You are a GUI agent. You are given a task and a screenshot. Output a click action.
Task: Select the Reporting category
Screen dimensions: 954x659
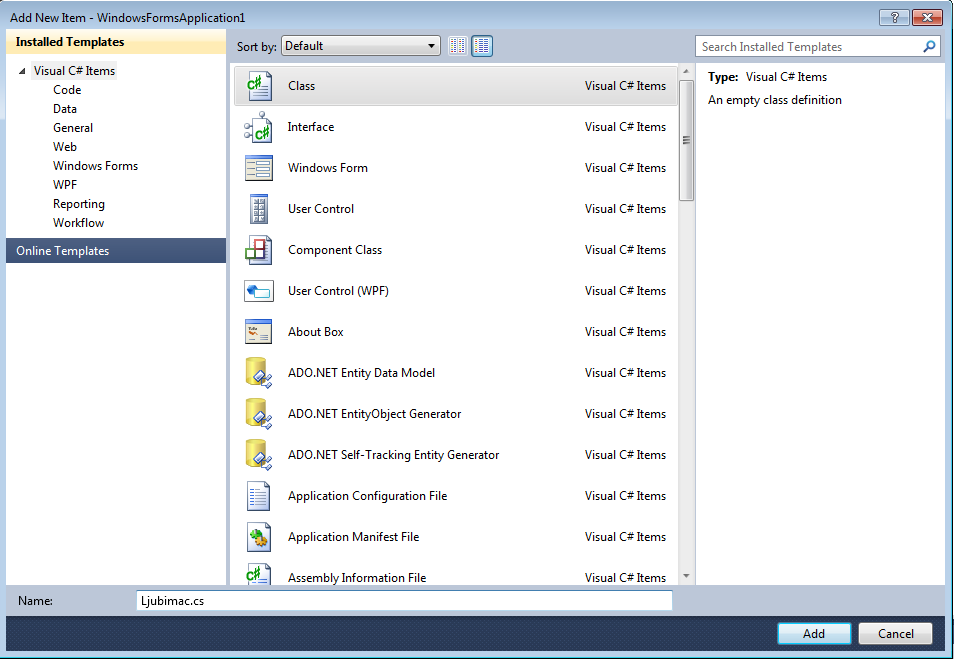pyautogui.click(x=78, y=204)
